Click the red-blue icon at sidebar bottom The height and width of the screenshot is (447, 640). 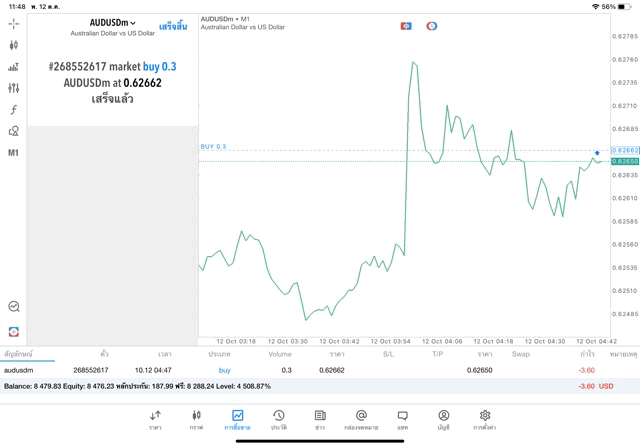point(13,331)
